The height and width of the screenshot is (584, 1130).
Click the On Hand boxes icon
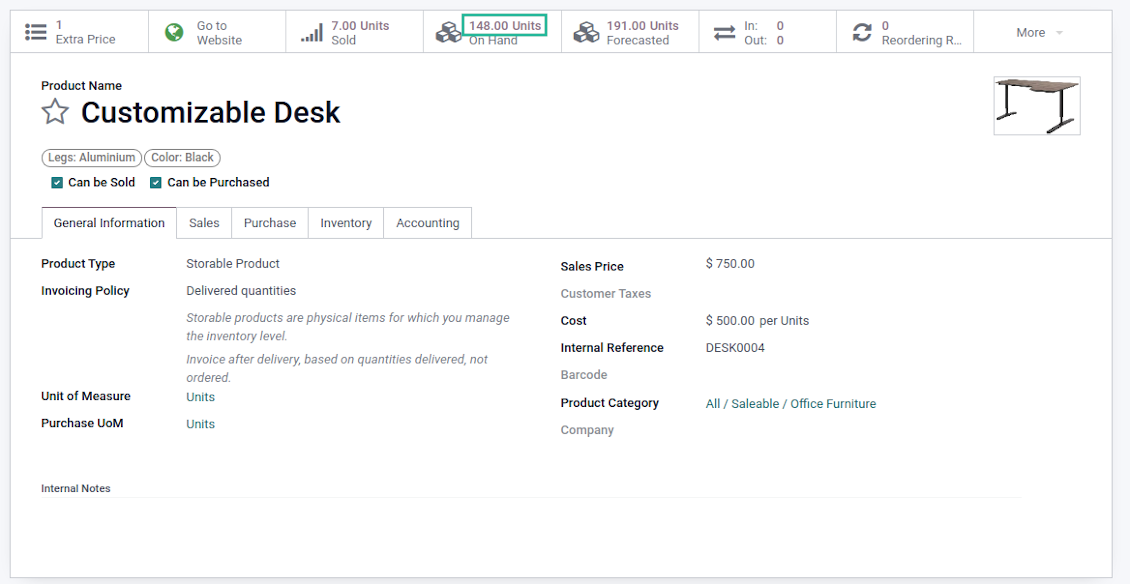tap(448, 32)
